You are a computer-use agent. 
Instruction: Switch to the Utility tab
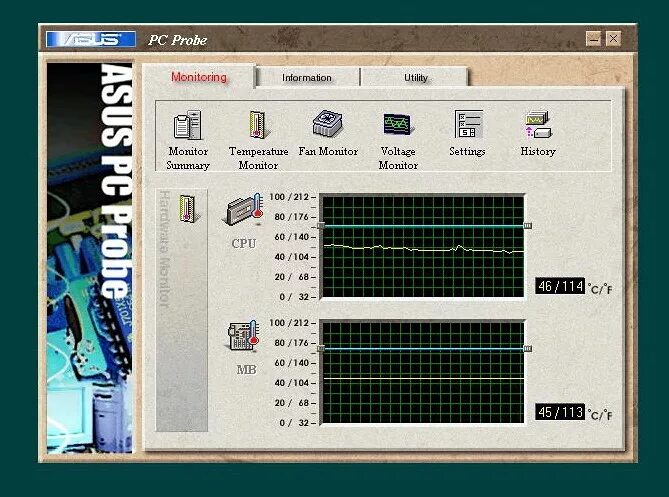[x=416, y=78]
